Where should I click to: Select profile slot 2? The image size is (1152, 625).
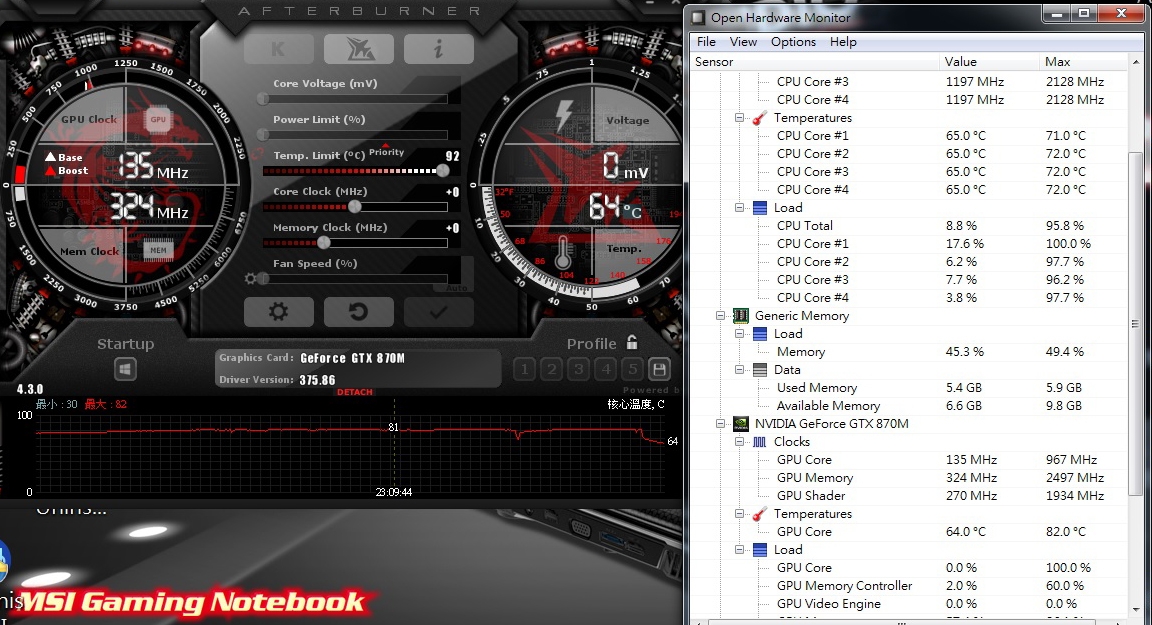(x=551, y=369)
